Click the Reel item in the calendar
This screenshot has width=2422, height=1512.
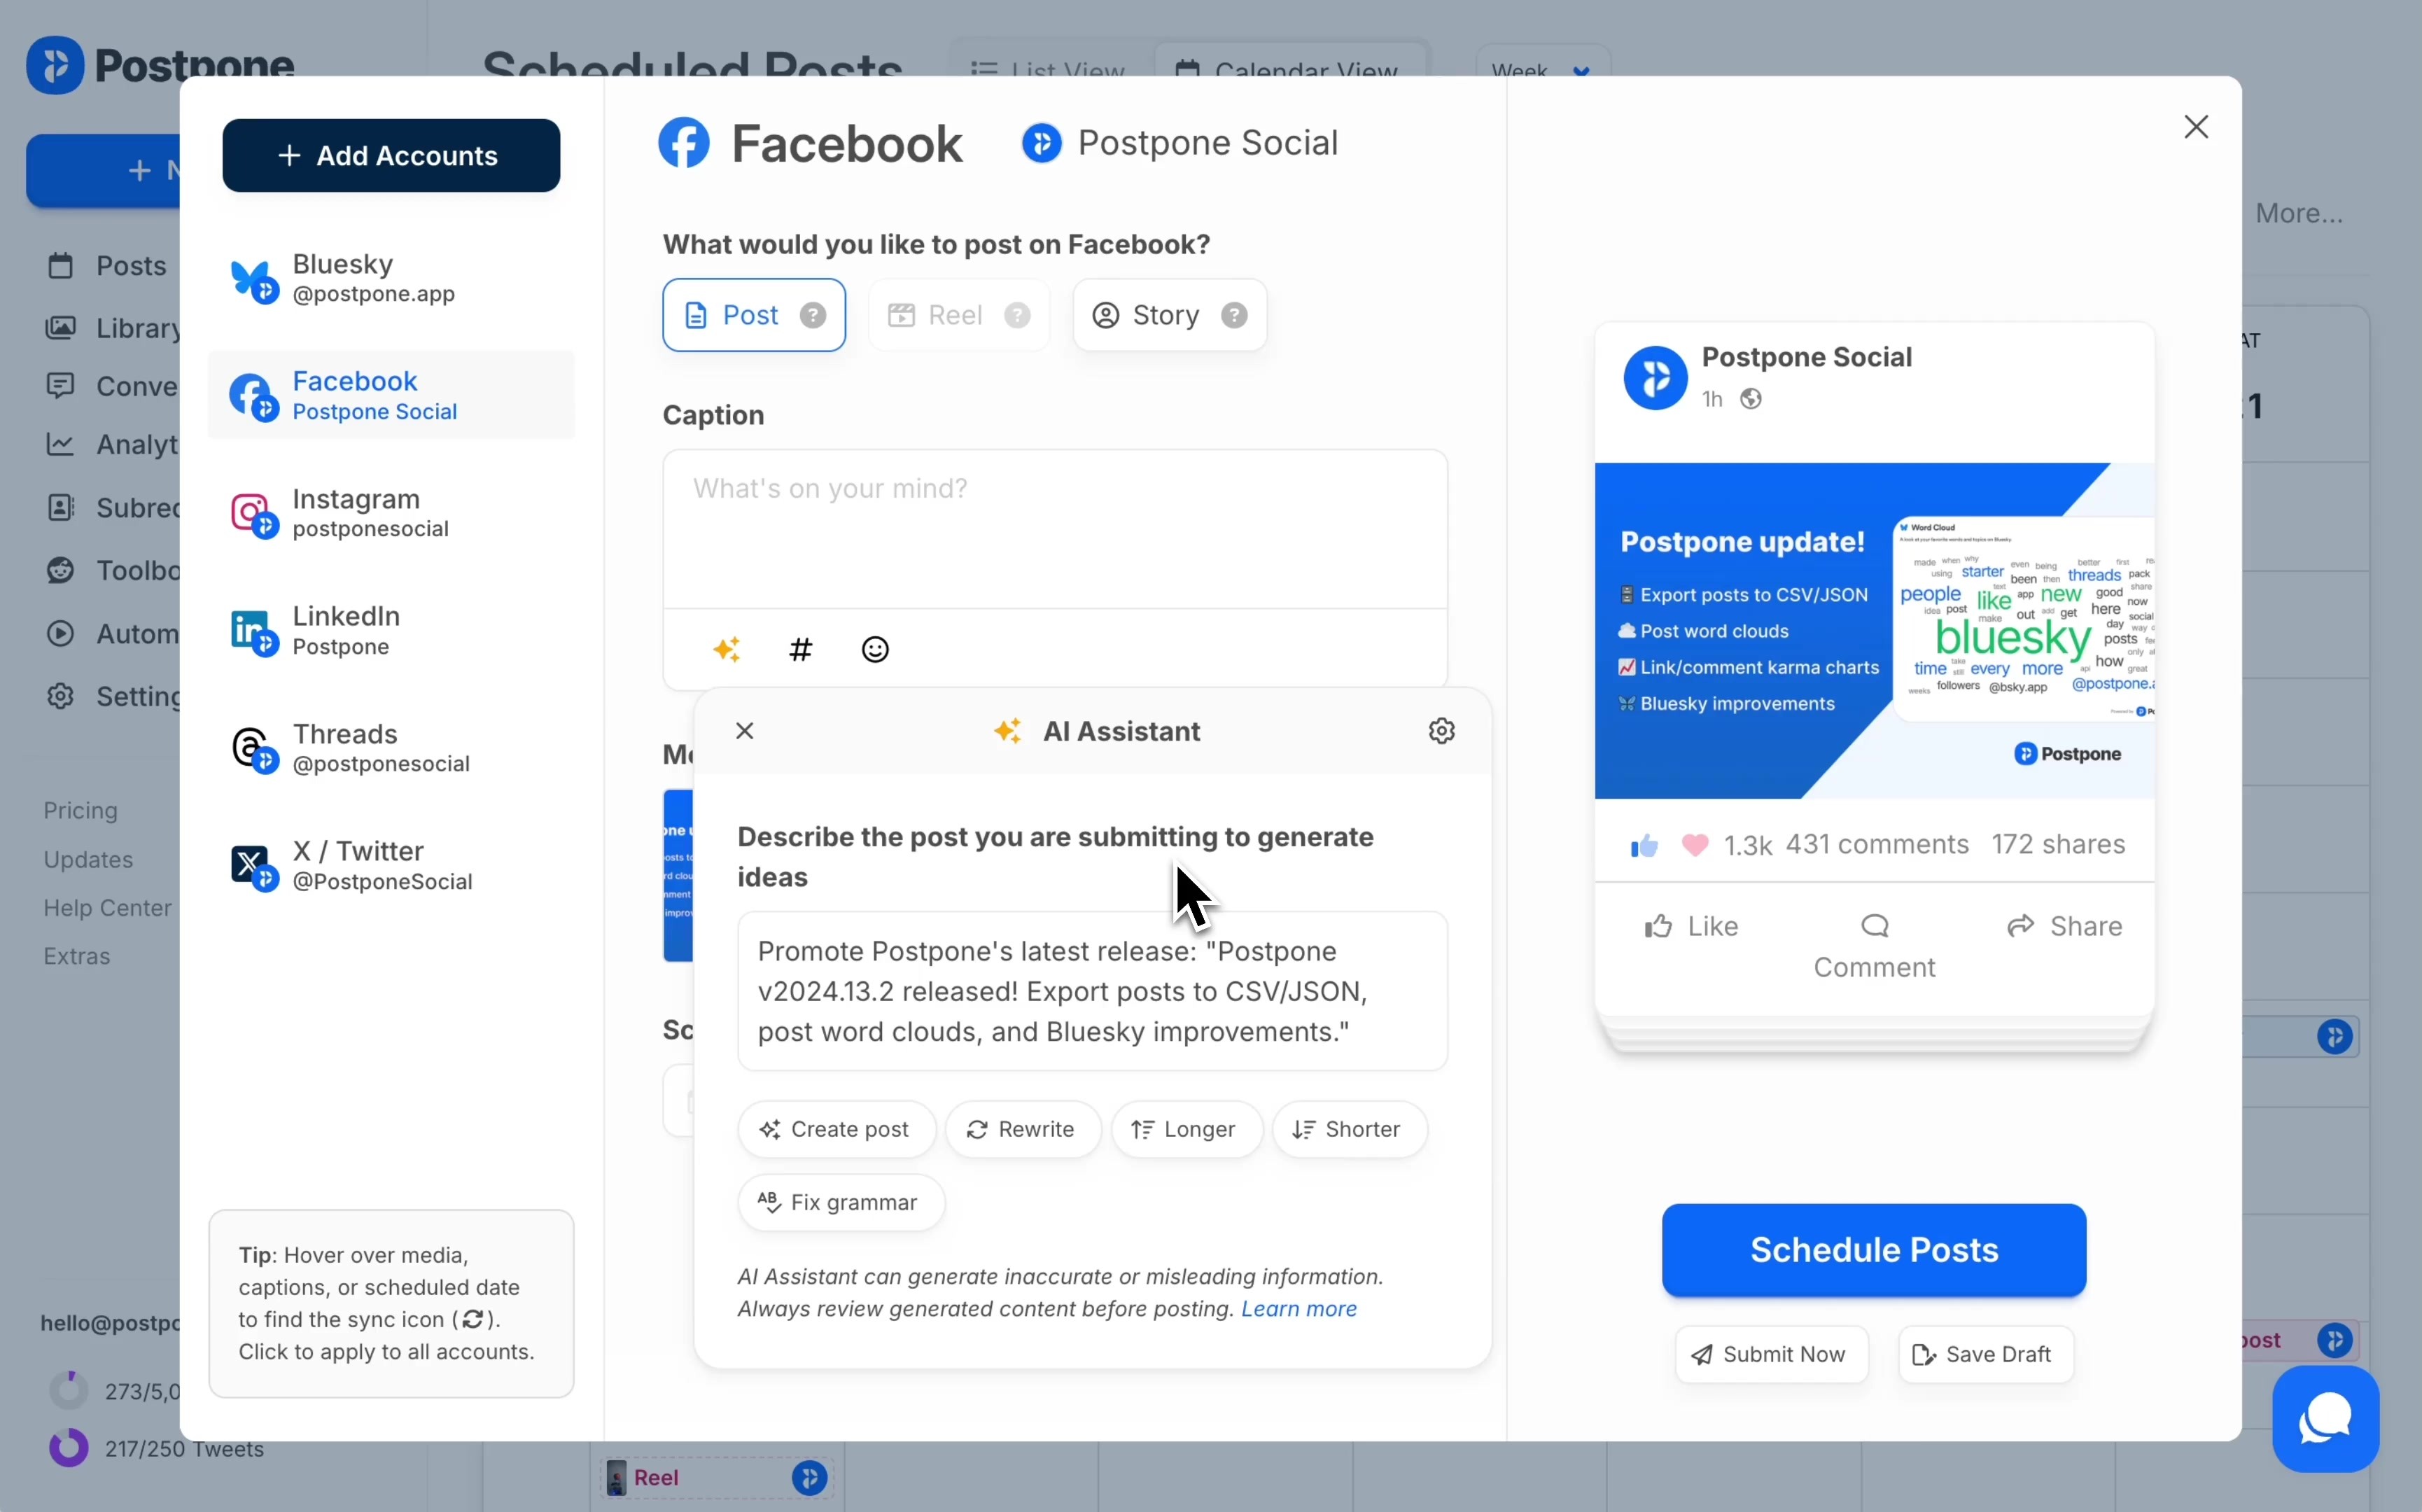click(717, 1478)
